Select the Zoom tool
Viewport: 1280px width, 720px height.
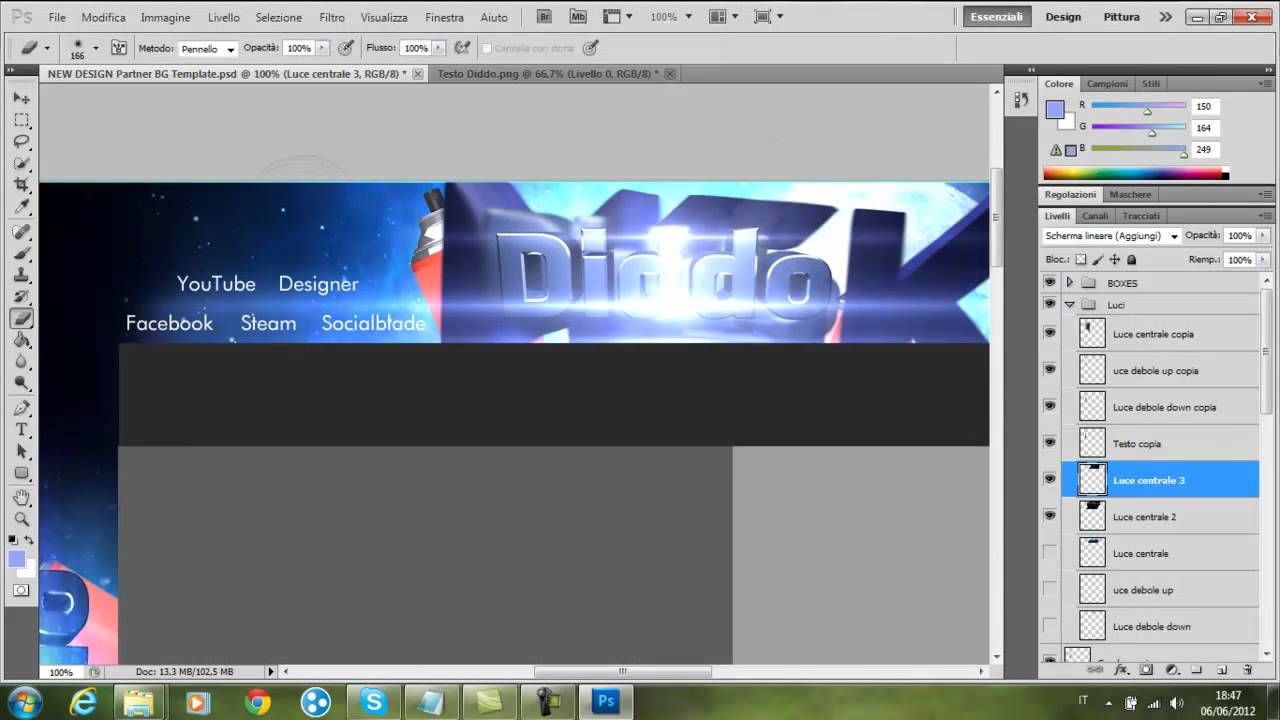(22, 519)
